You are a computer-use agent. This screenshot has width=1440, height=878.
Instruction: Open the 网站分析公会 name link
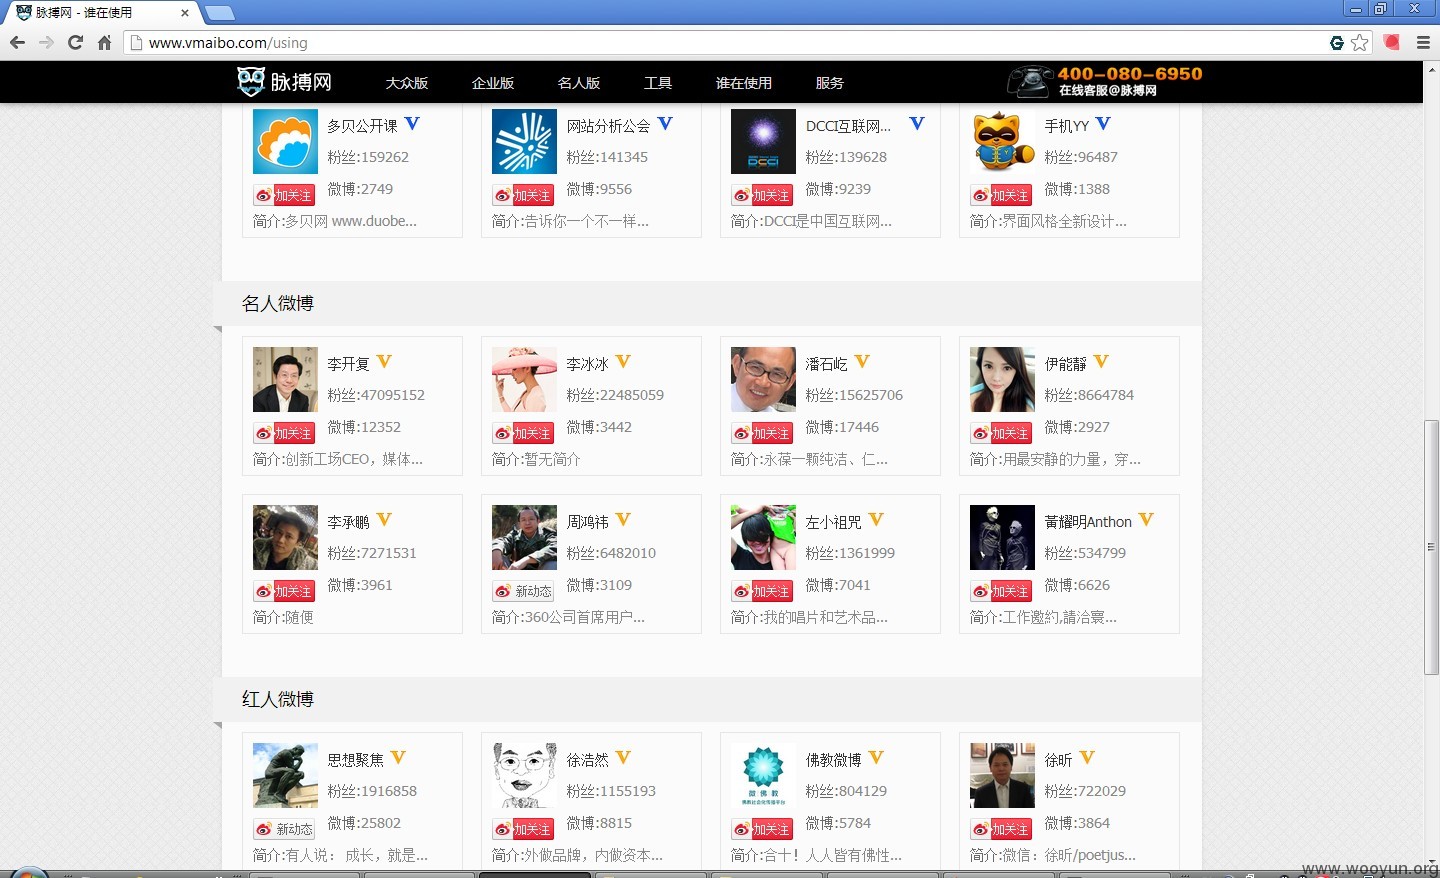click(608, 126)
